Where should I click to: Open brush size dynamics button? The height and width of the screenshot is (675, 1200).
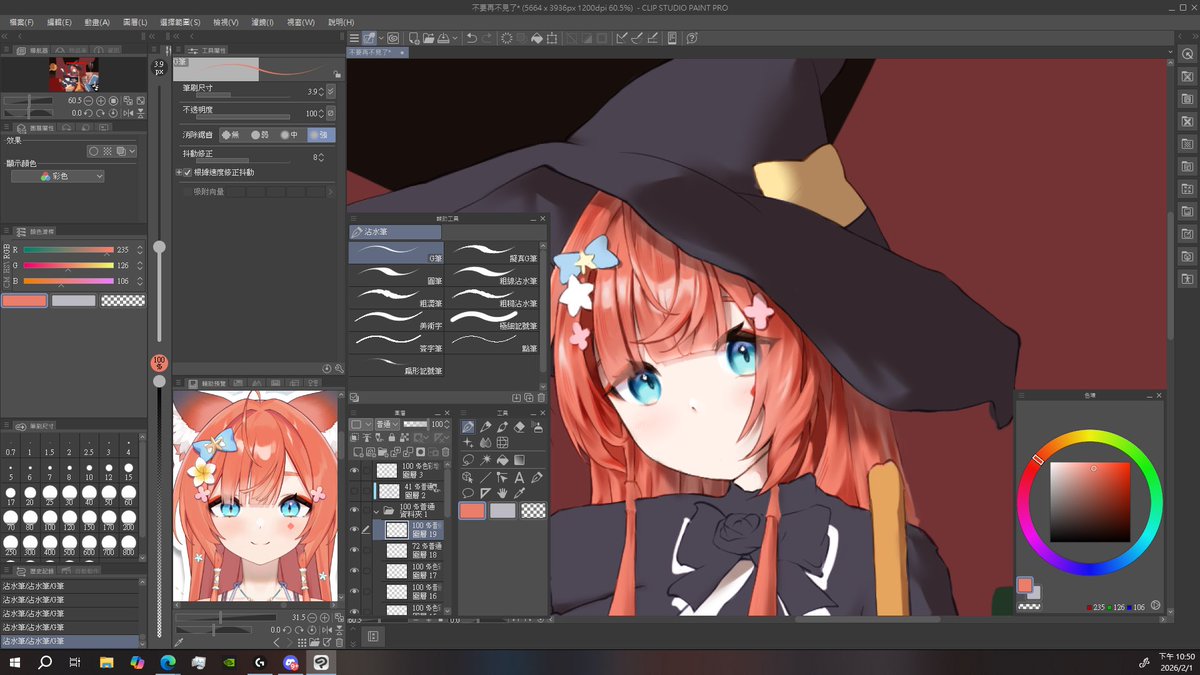331,91
